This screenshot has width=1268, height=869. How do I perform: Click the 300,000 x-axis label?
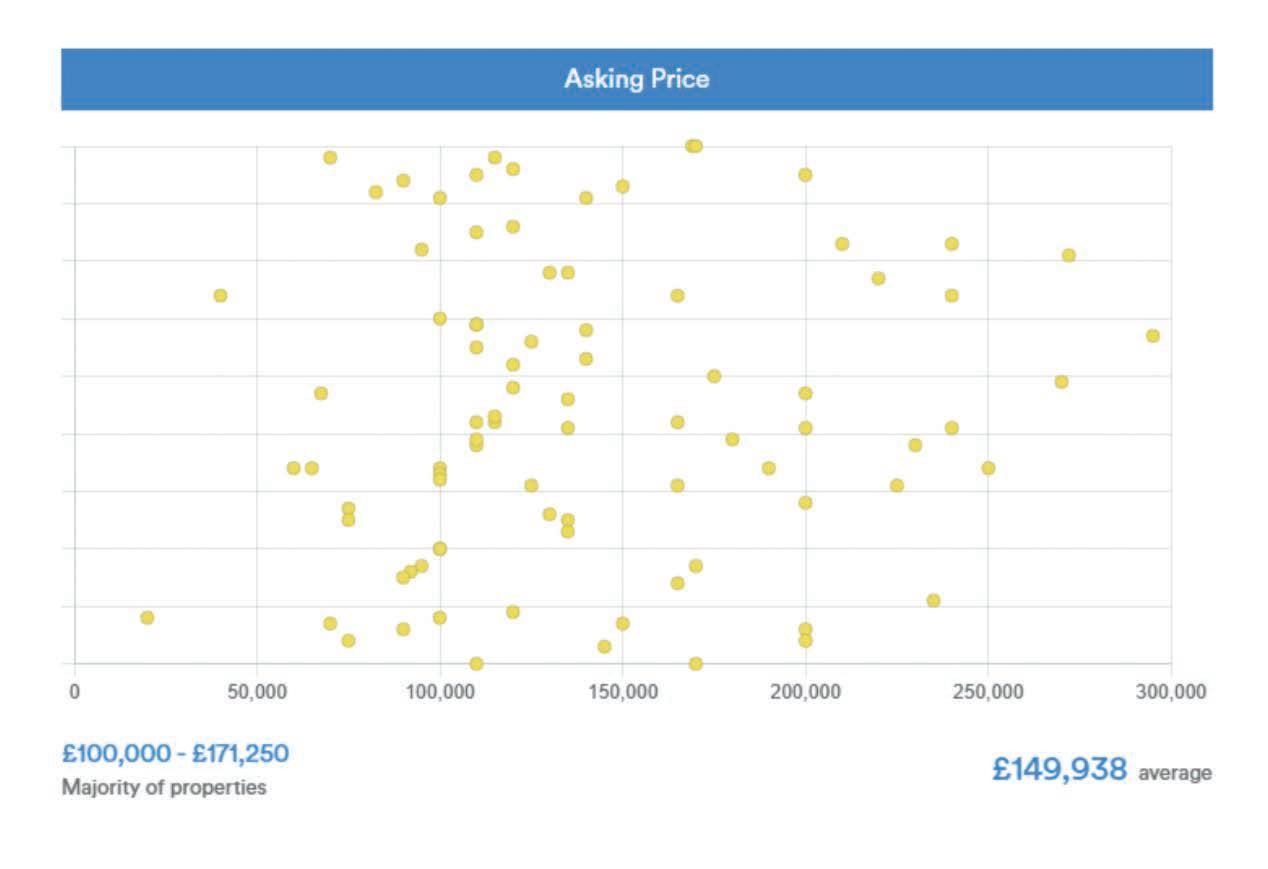[x=1170, y=692]
